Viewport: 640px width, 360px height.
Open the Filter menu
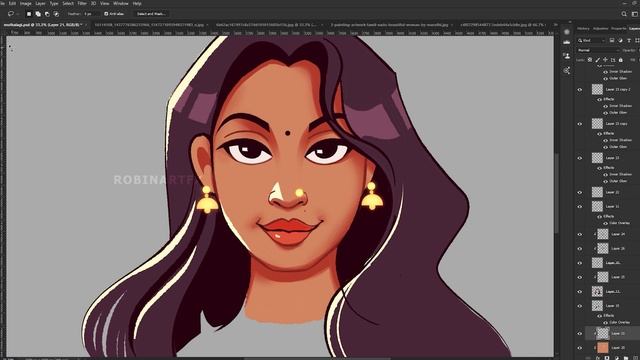82,3
